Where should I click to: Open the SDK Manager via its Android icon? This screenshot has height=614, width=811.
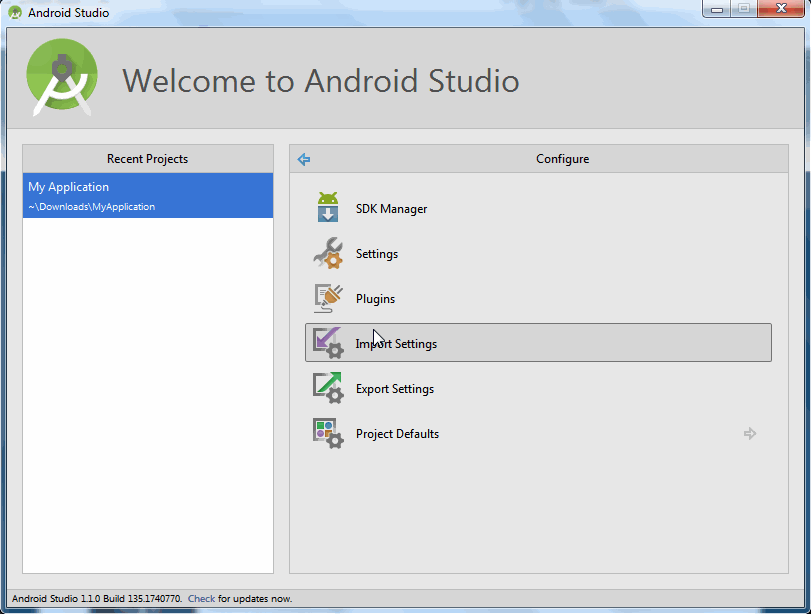[x=327, y=208]
